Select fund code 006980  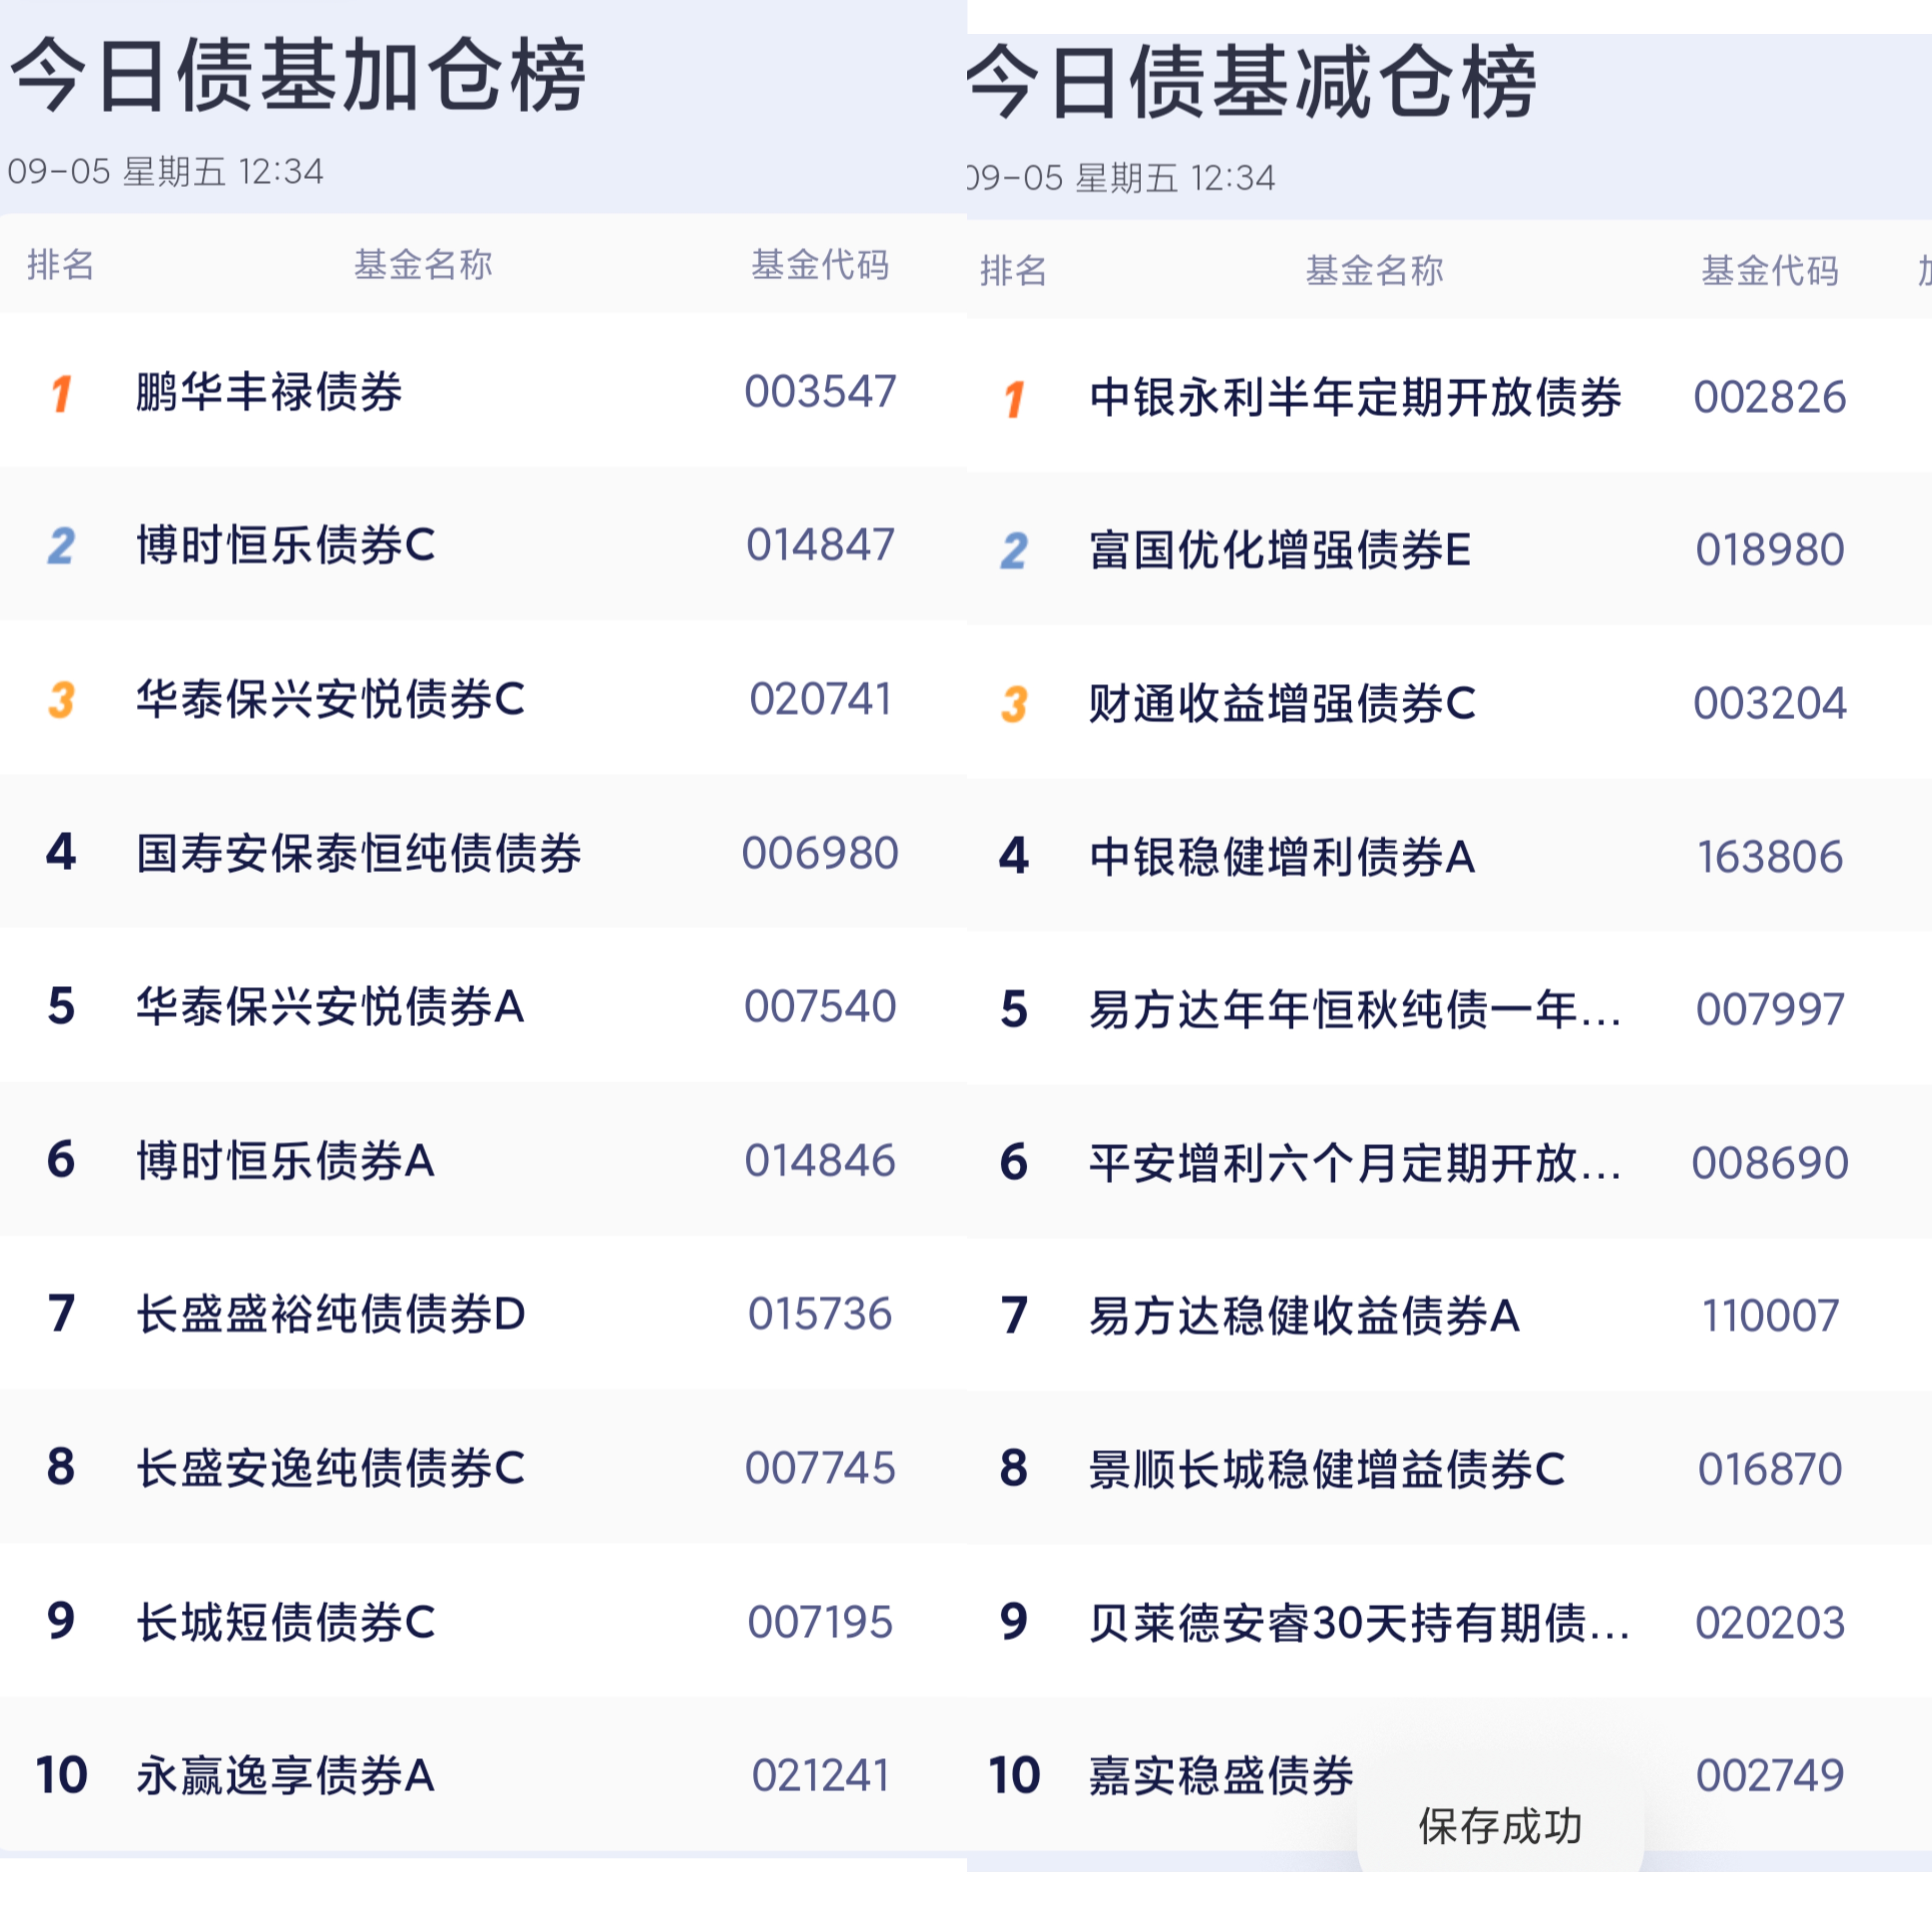[820, 853]
